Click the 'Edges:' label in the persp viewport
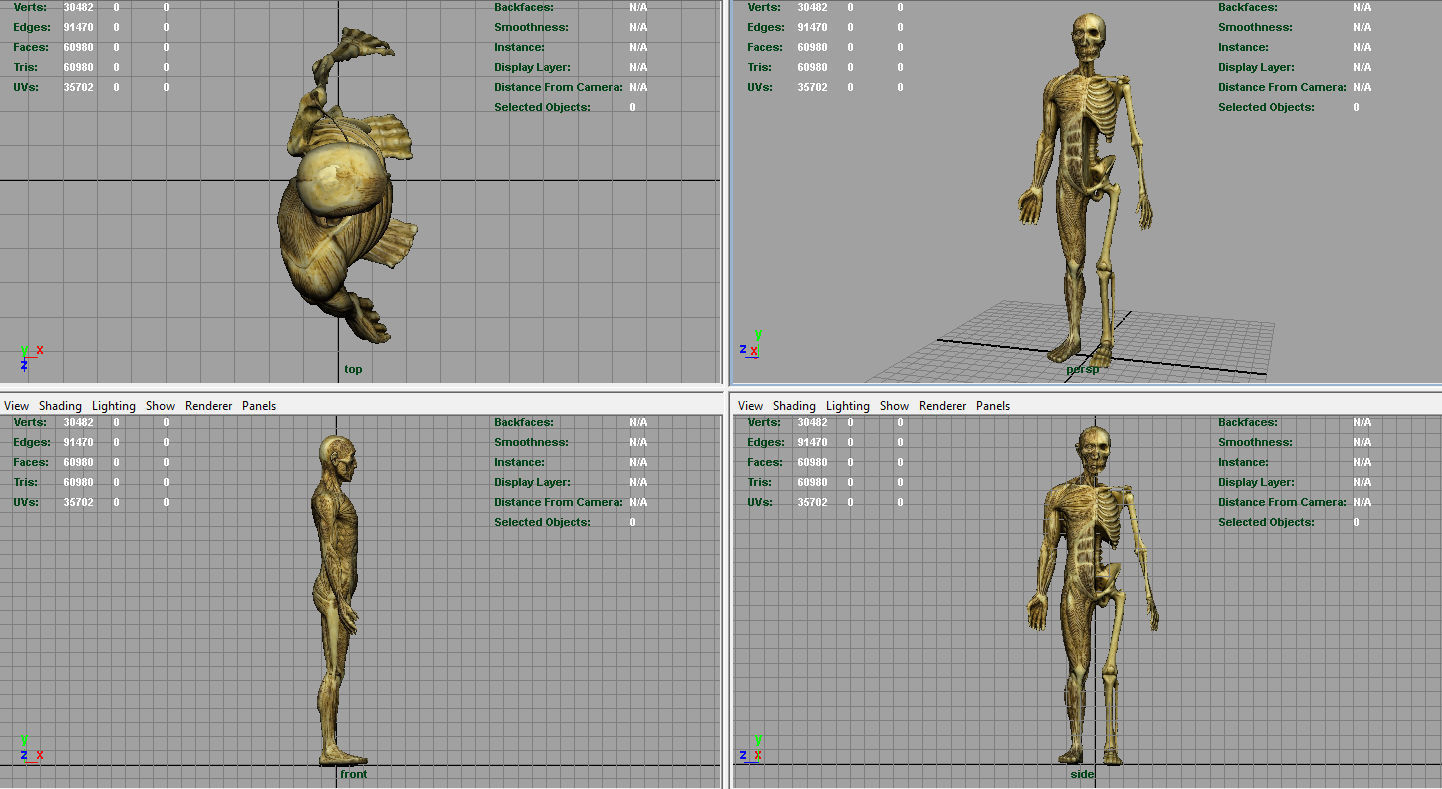The width and height of the screenshot is (1442, 789). point(765,27)
